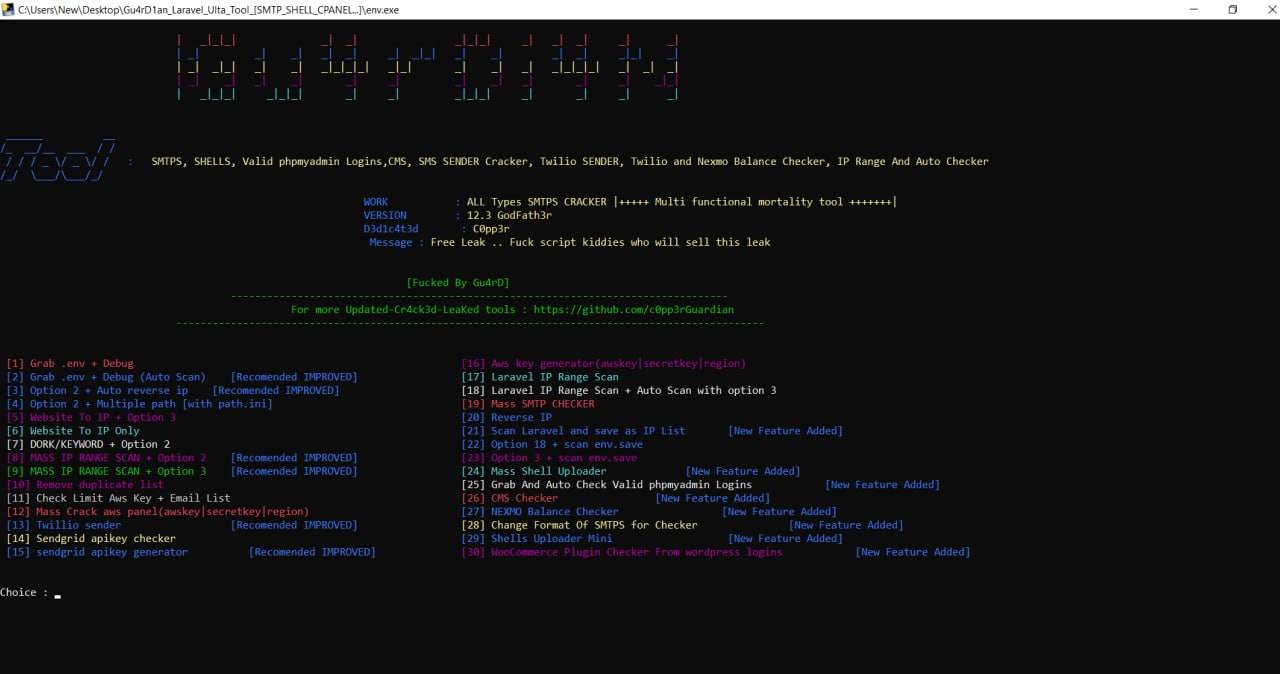1280x674 pixels.
Task: Click option [13] Twillio sender
Action: (x=64, y=525)
